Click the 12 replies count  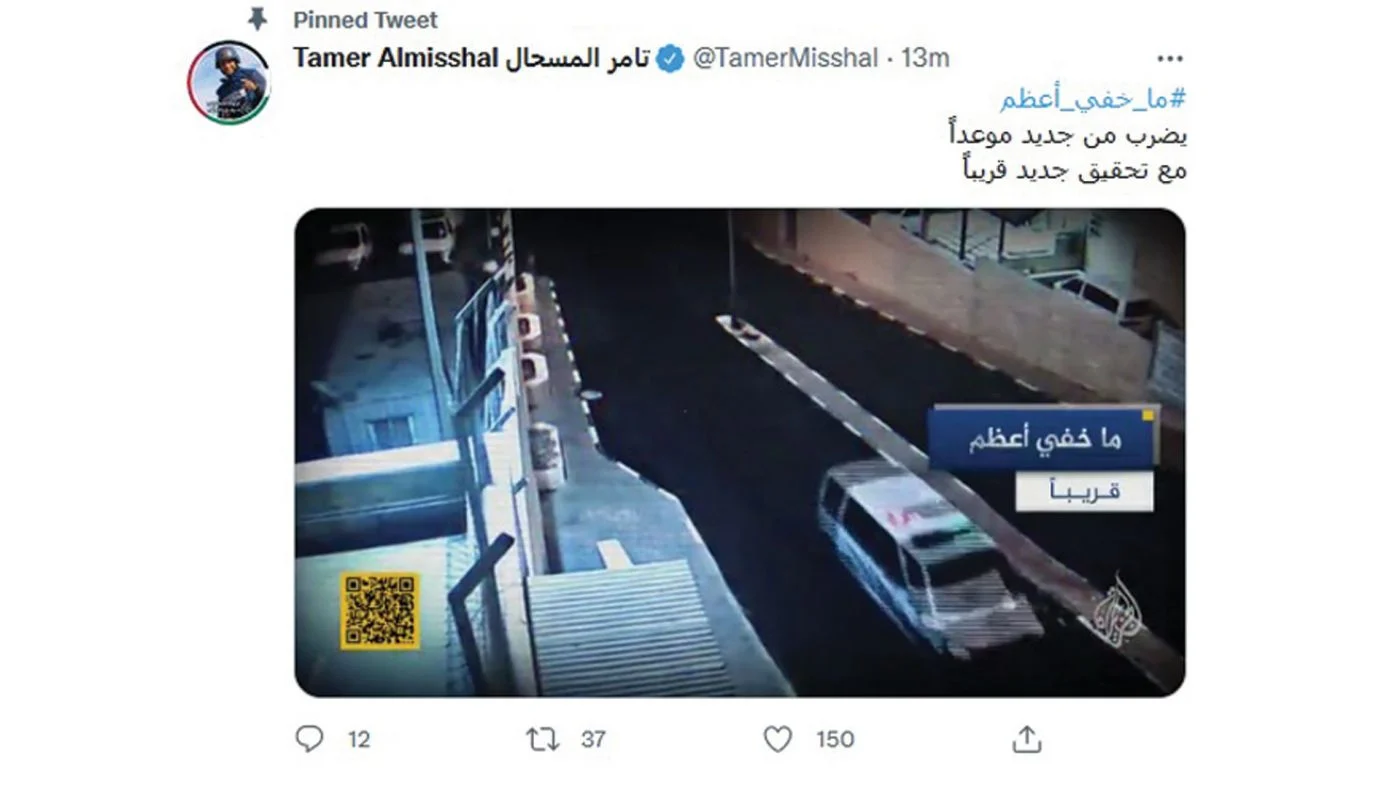pos(359,740)
